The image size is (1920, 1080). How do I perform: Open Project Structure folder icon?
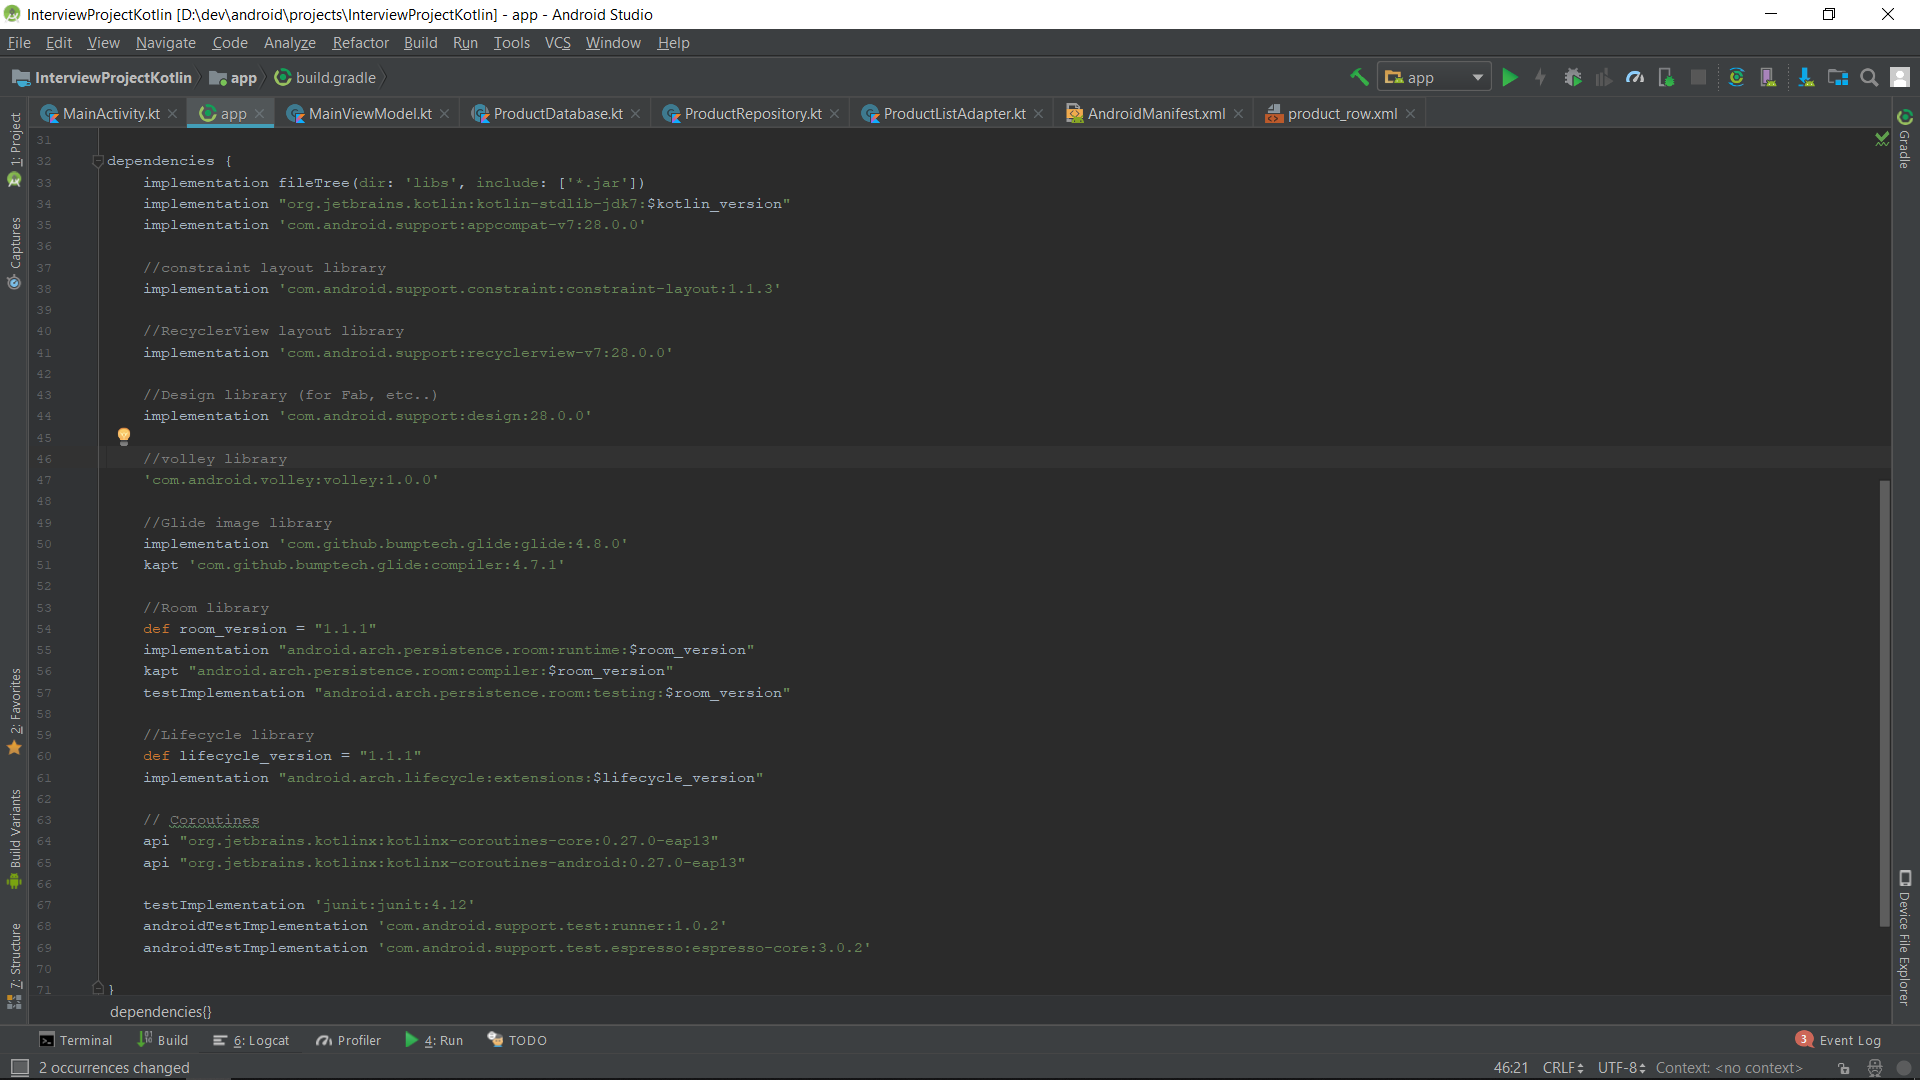[1838, 77]
